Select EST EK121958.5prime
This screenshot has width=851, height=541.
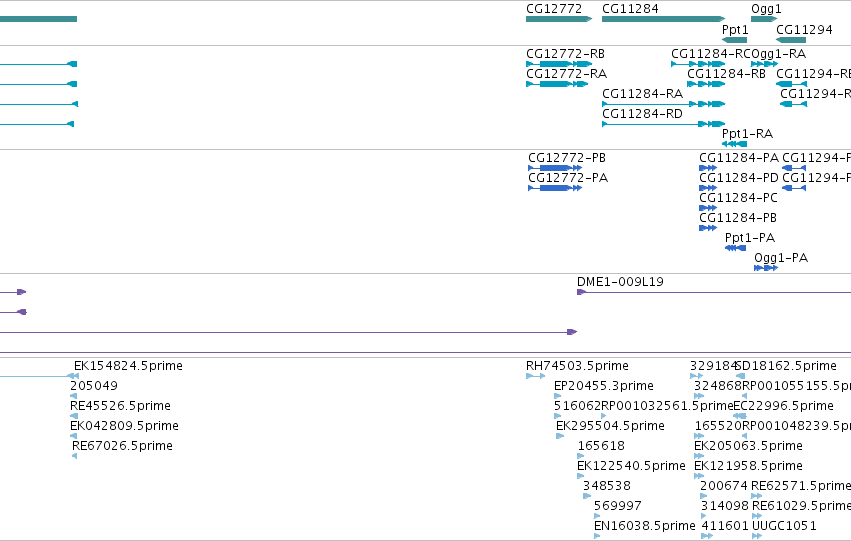pos(748,466)
